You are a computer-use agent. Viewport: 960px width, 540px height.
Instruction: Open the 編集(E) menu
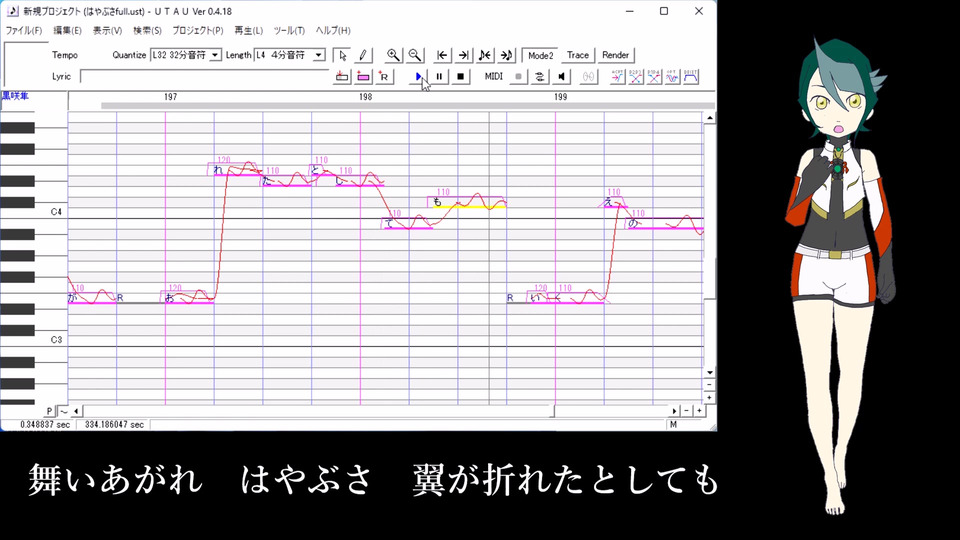click(67, 30)
